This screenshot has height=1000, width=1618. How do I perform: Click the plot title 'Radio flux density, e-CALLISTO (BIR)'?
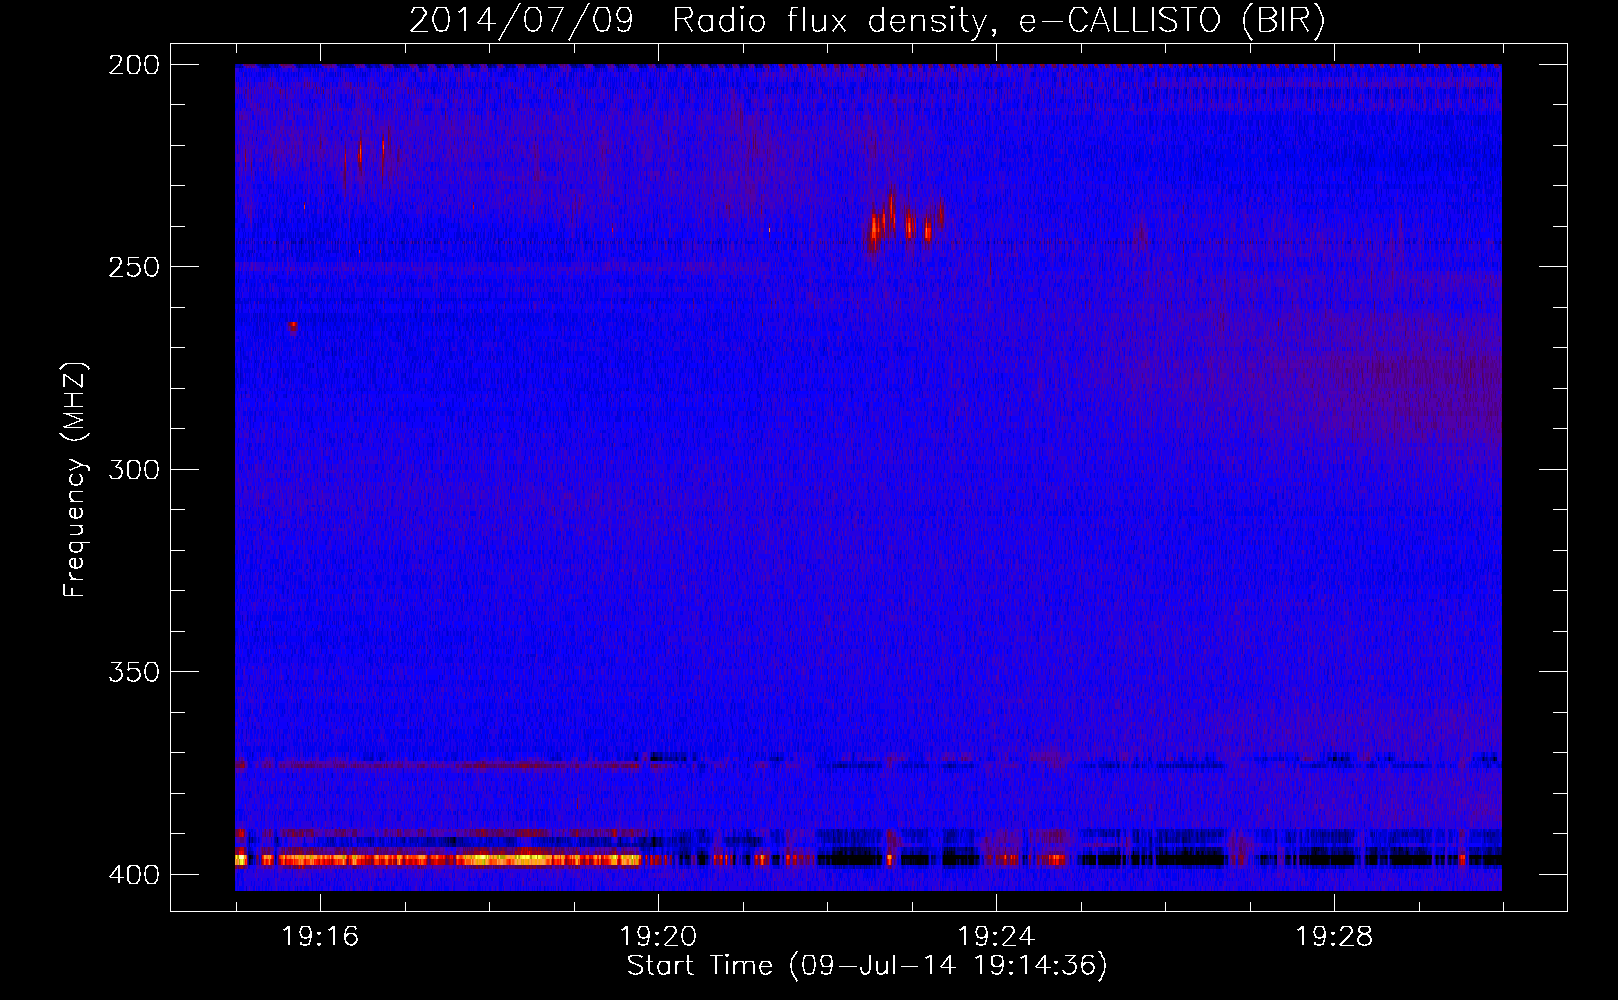[998, 20]
